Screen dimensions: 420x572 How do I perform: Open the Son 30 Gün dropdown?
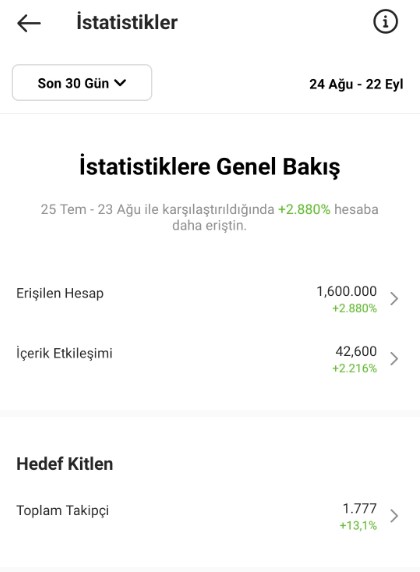82,83
